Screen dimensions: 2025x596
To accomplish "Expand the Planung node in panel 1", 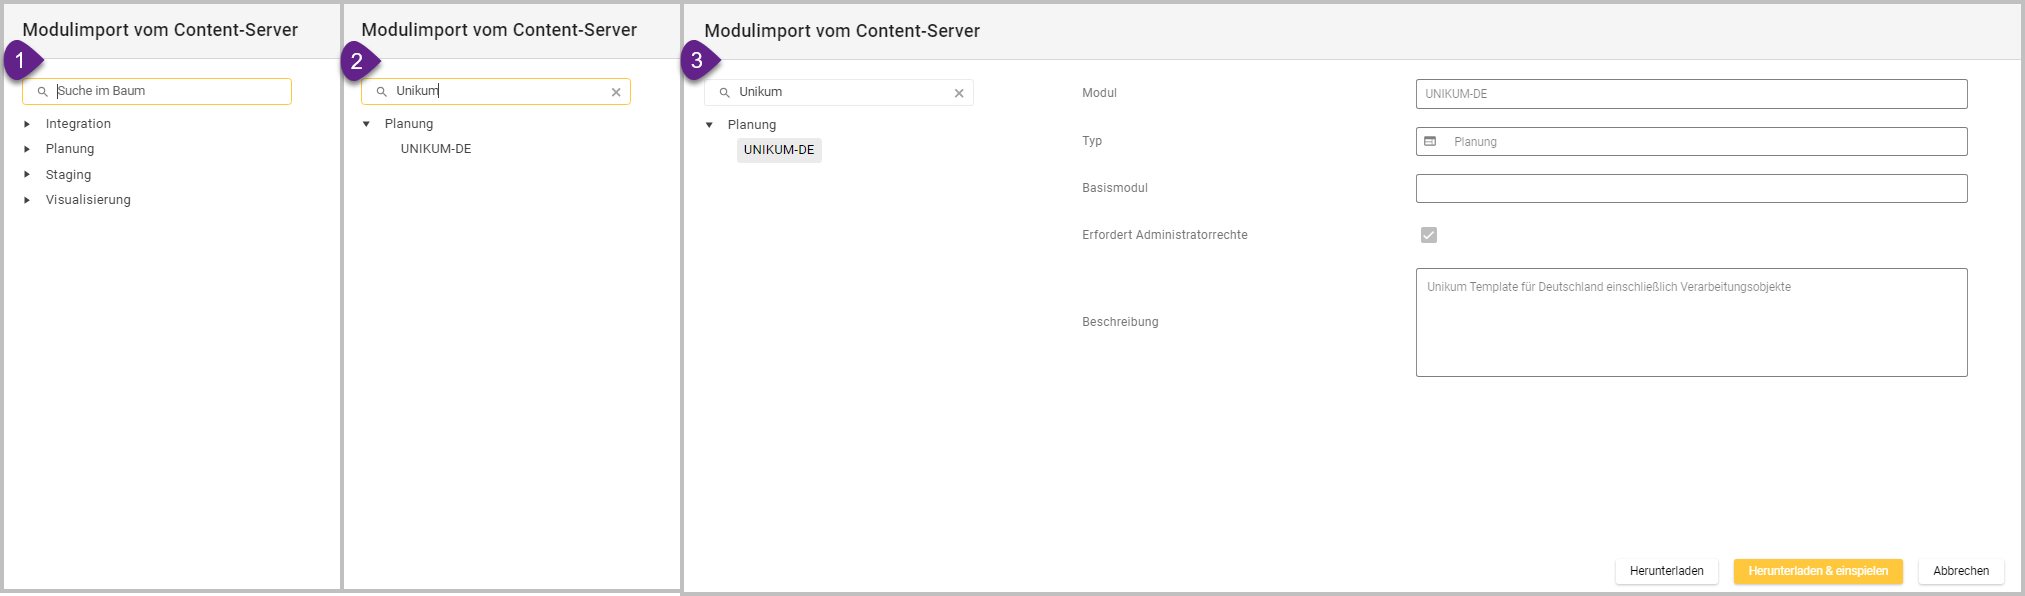I will 27,149.
